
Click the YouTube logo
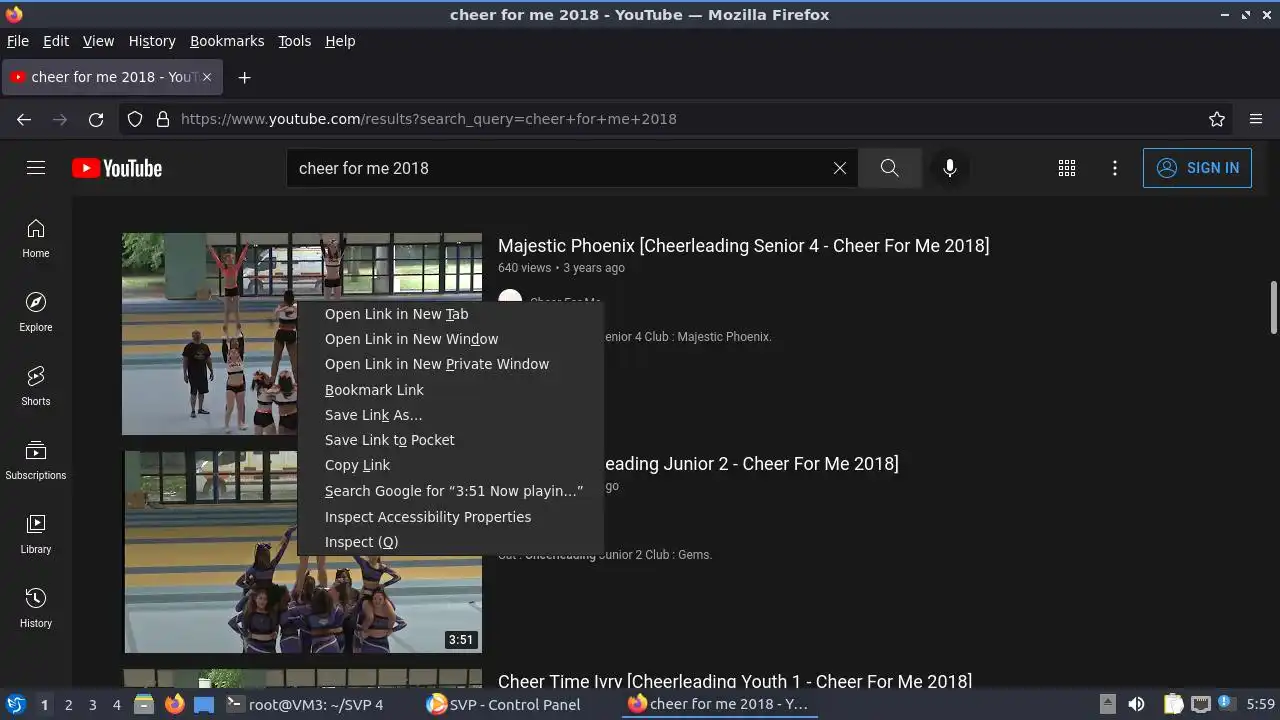[x=117, y=168]
